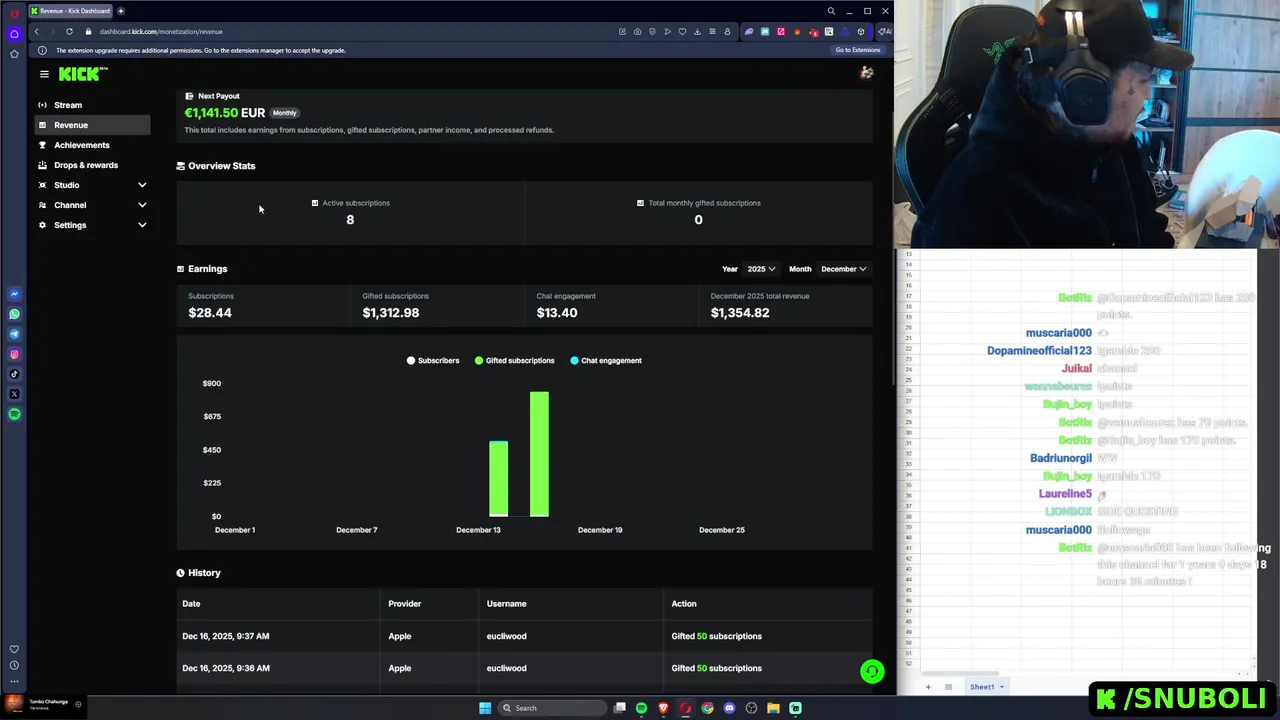Screen dimensions: 1280x720
Task: Open Messenger in Opera sidebar
Action: pos(14,294)
